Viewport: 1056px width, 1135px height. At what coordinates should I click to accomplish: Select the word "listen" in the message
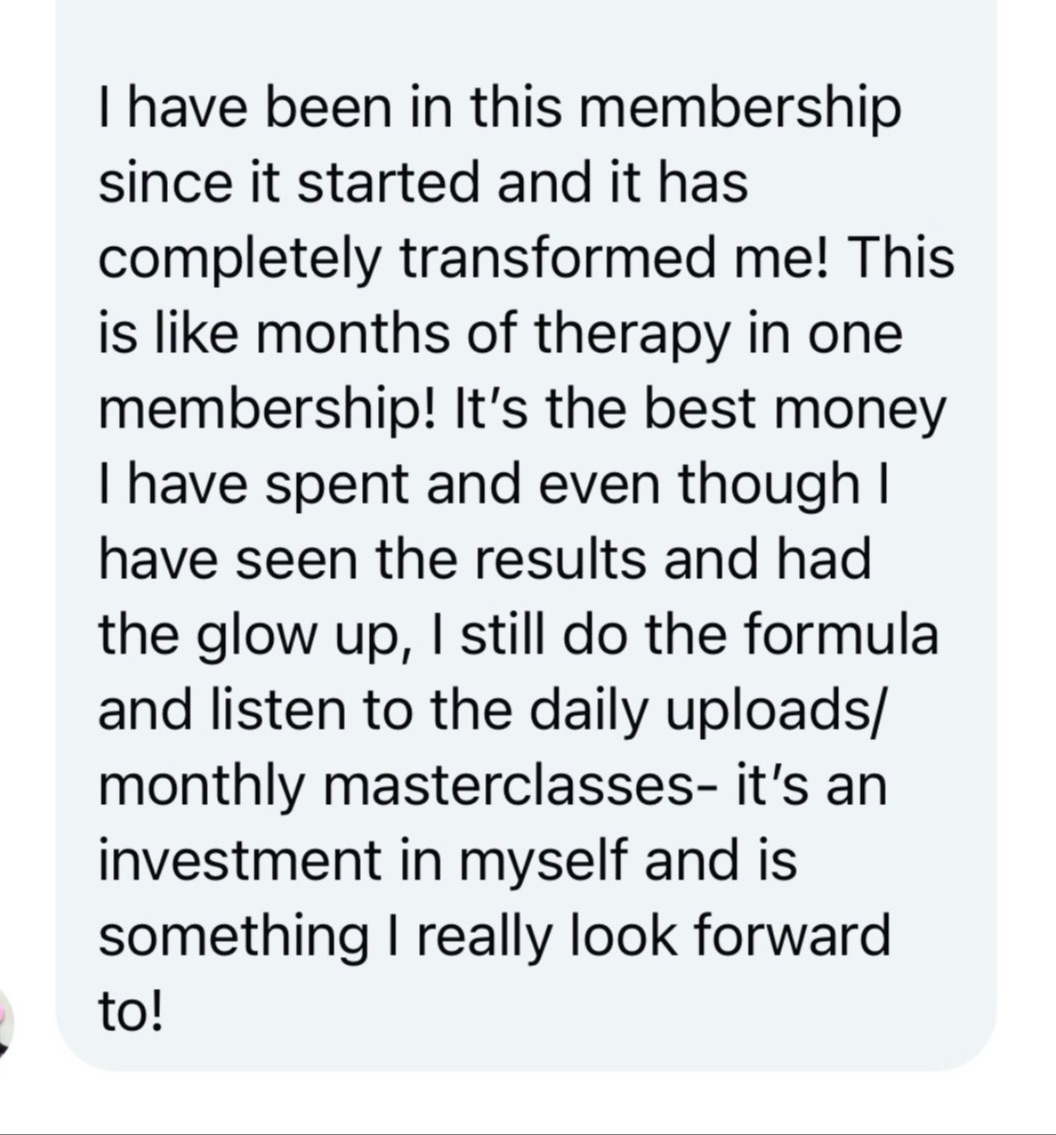tap(278, 711)
